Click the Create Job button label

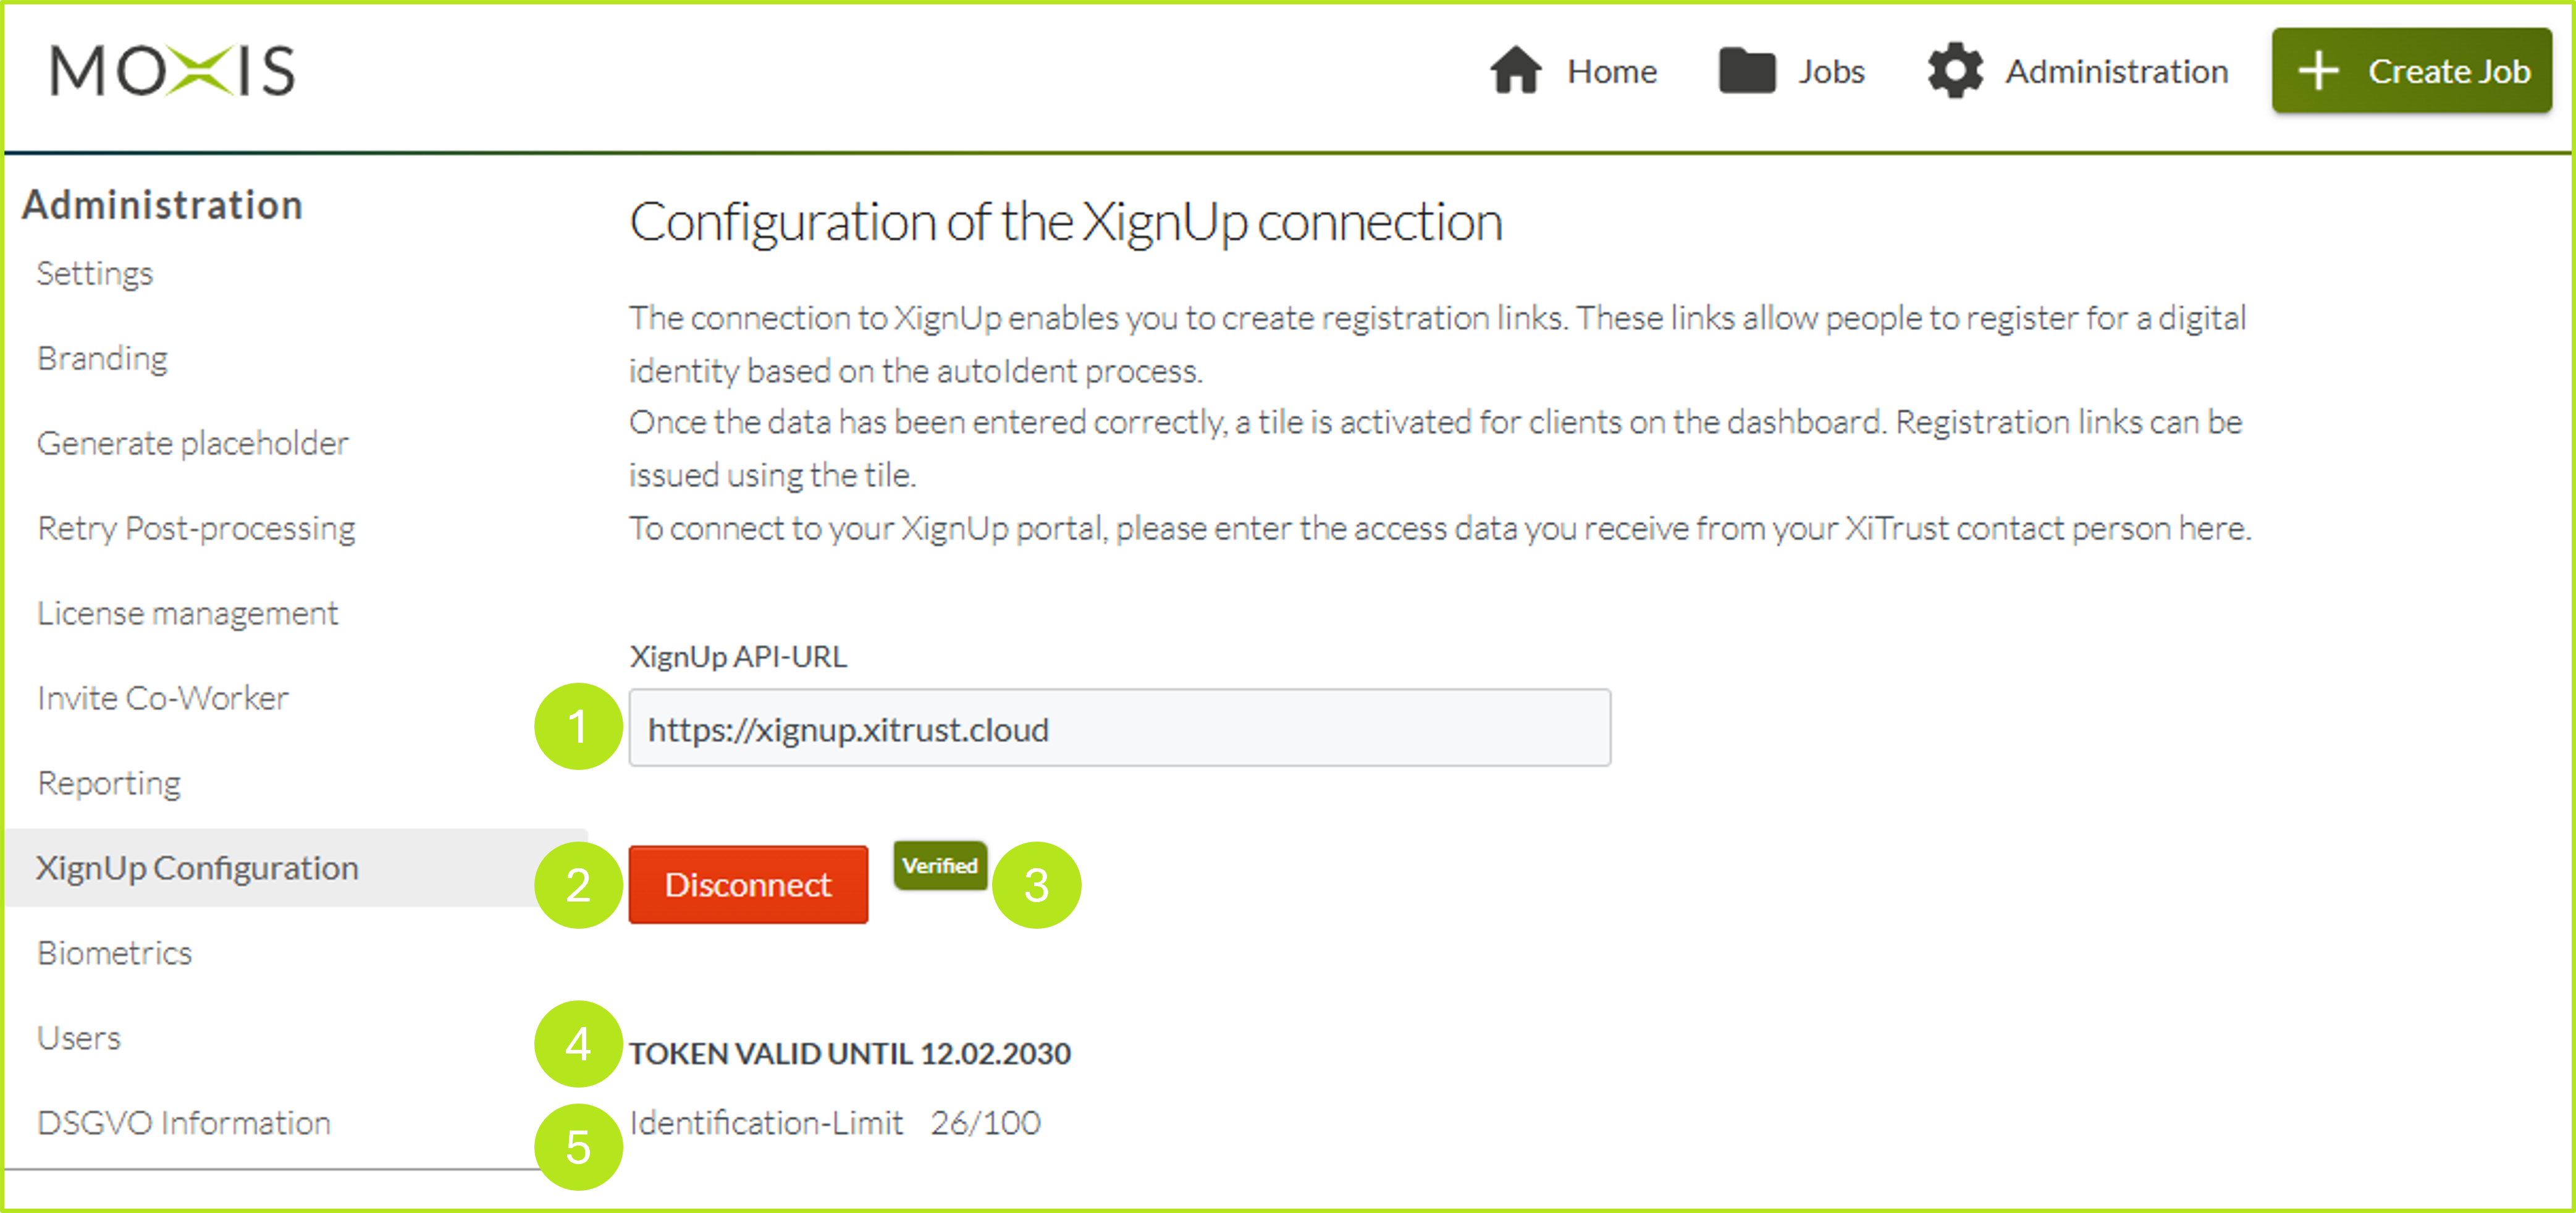click(x=2448, y=71)
